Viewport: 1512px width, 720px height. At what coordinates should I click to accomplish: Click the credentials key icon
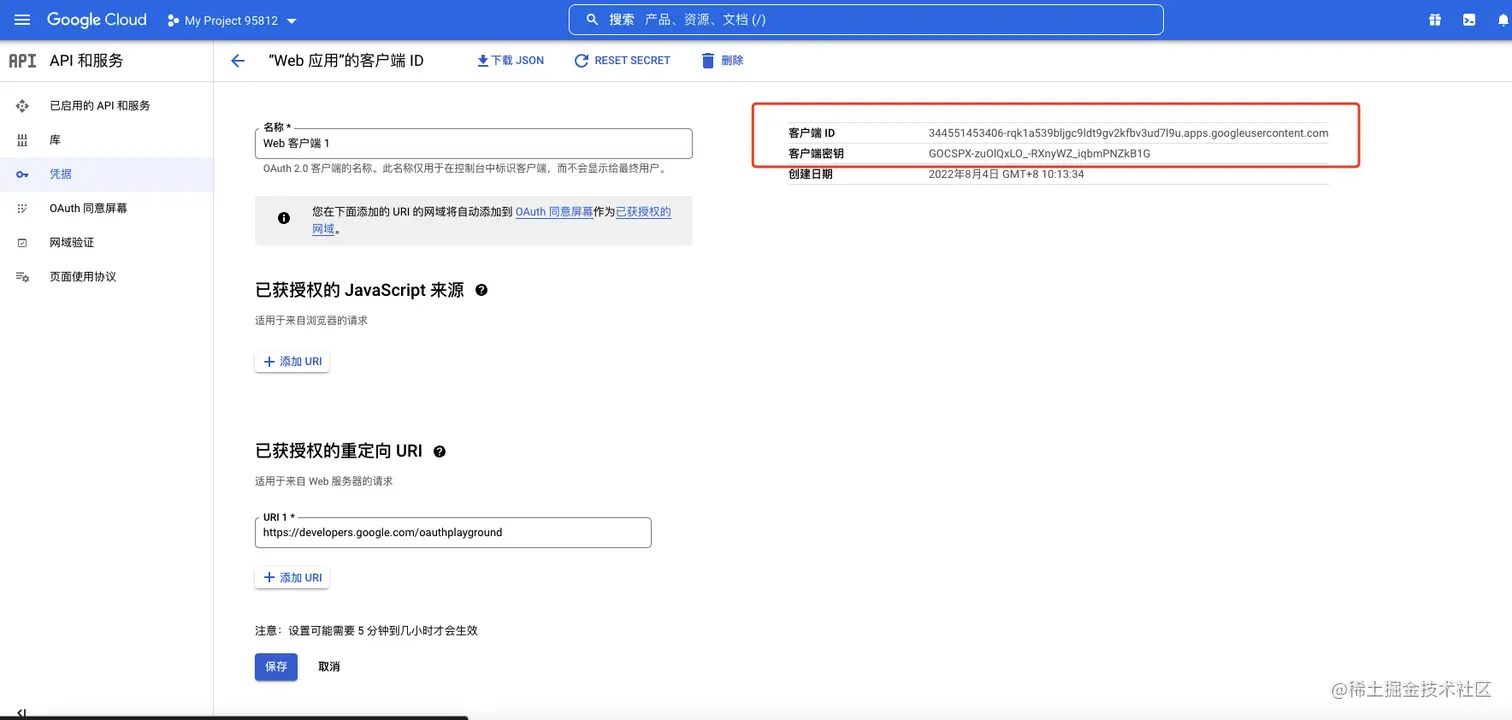tap(22, 174)
